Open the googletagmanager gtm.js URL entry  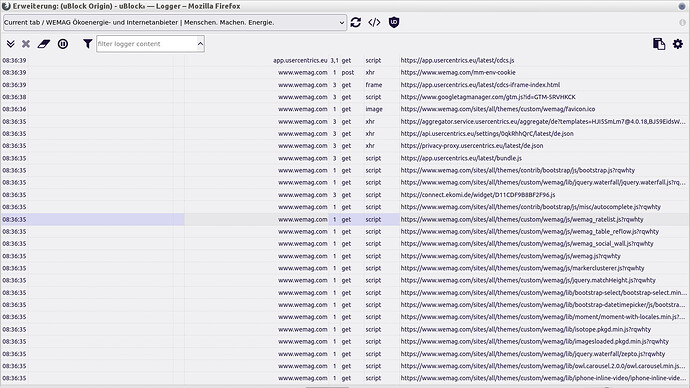click(488, 97)
